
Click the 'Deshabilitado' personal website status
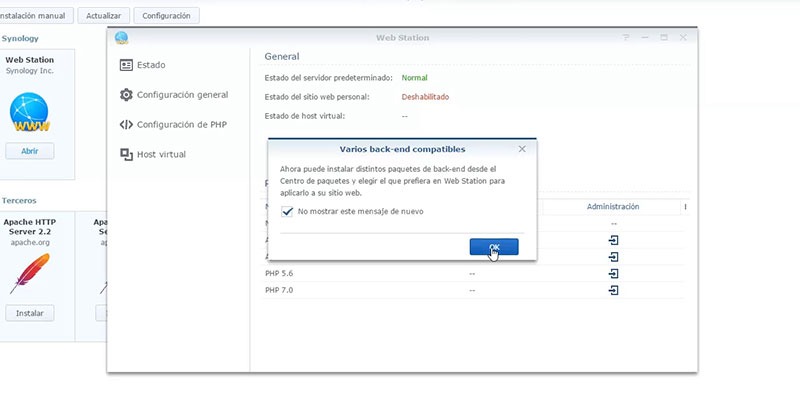425,97
